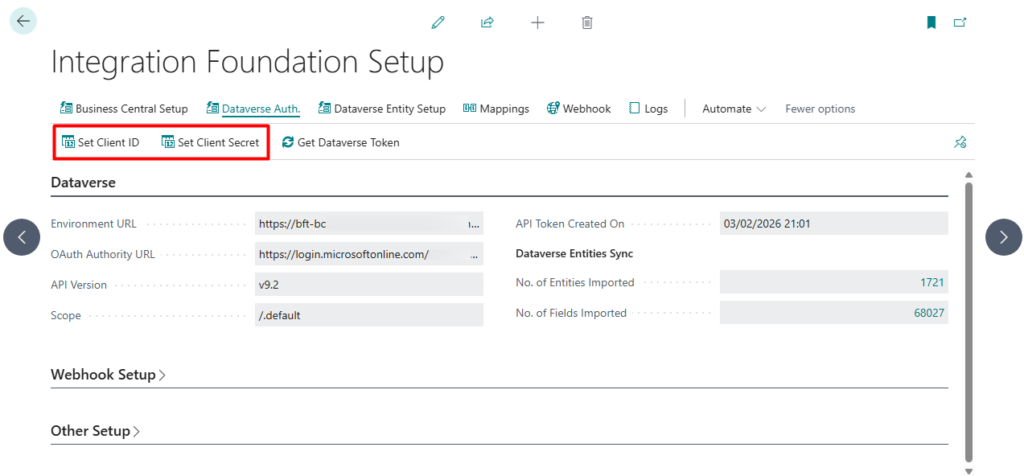Click the plus icon to create new
This screenshot has width=1024, height=476.
(x=537, y=22)
